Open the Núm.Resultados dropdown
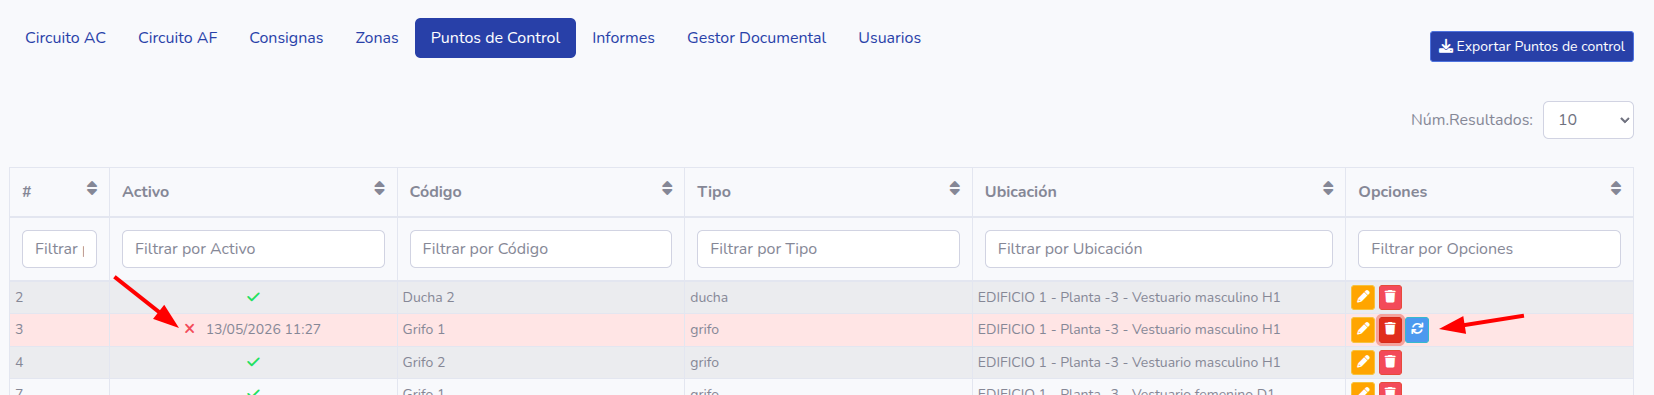Viewport: 1654px width, 395px height. (1588, 120)
